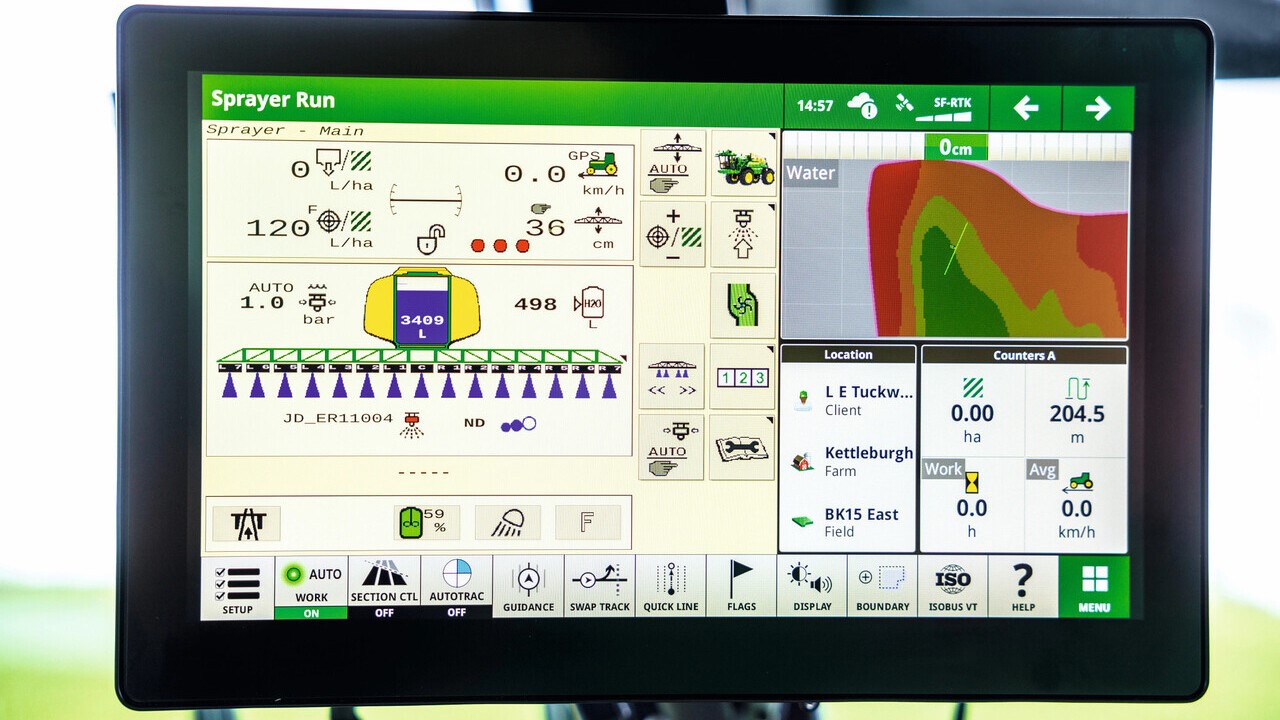Image resolution: width=1280 pixels, height=720 pixels.
Task: Open the Boundary tool
Action: pyautogui.click(x=882, y=588)
